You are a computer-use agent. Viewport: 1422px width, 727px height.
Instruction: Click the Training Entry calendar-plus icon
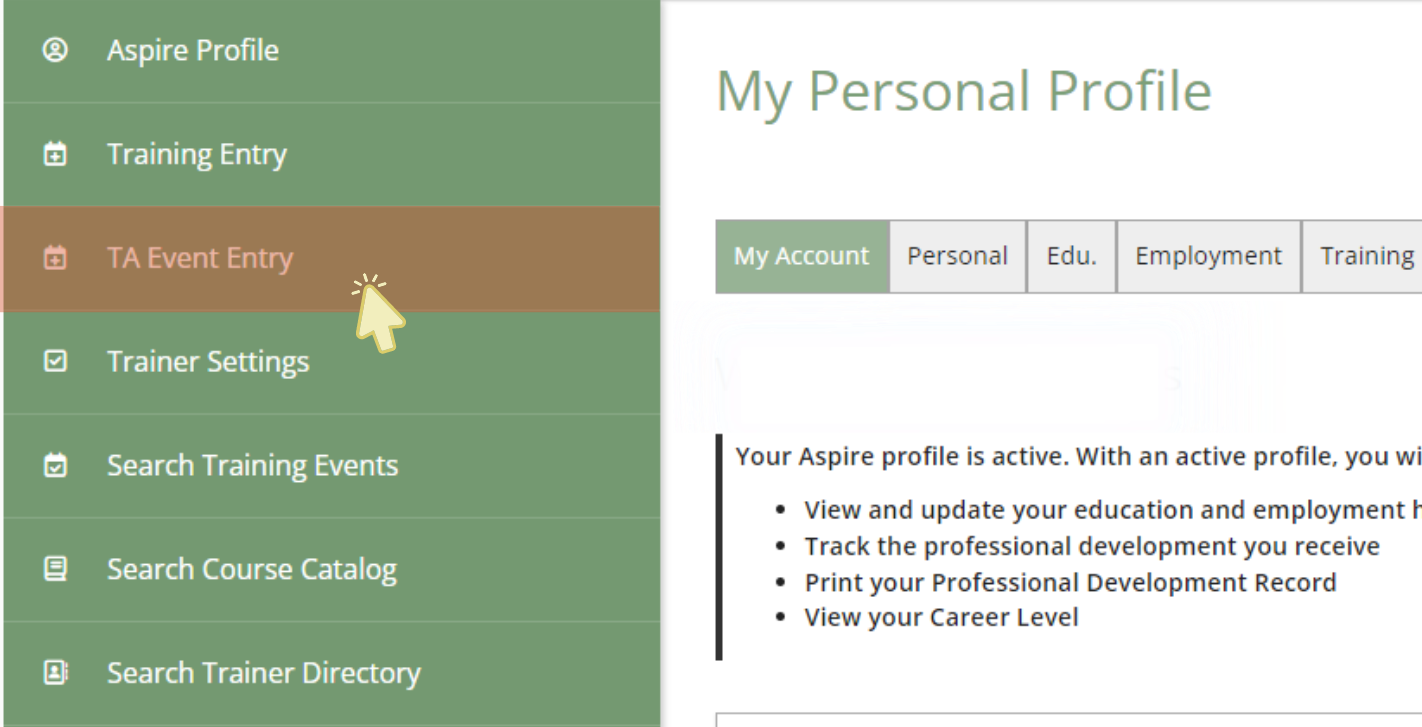tap(55, 154)
